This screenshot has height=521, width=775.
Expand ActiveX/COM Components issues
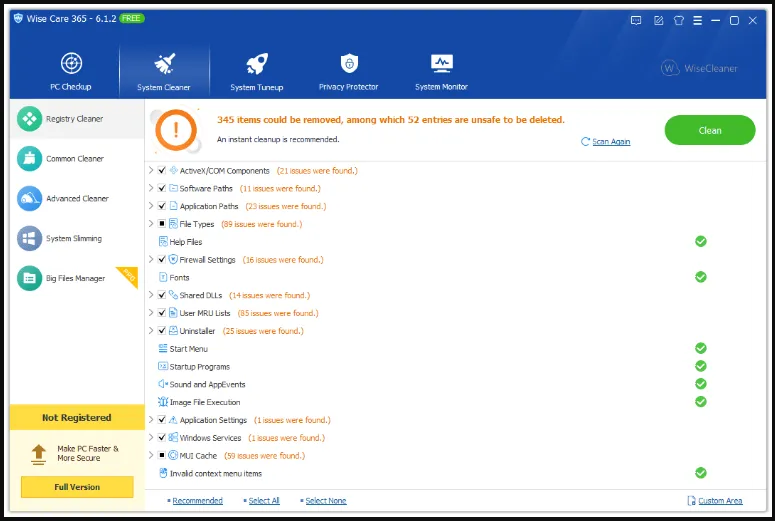[151, 171]
